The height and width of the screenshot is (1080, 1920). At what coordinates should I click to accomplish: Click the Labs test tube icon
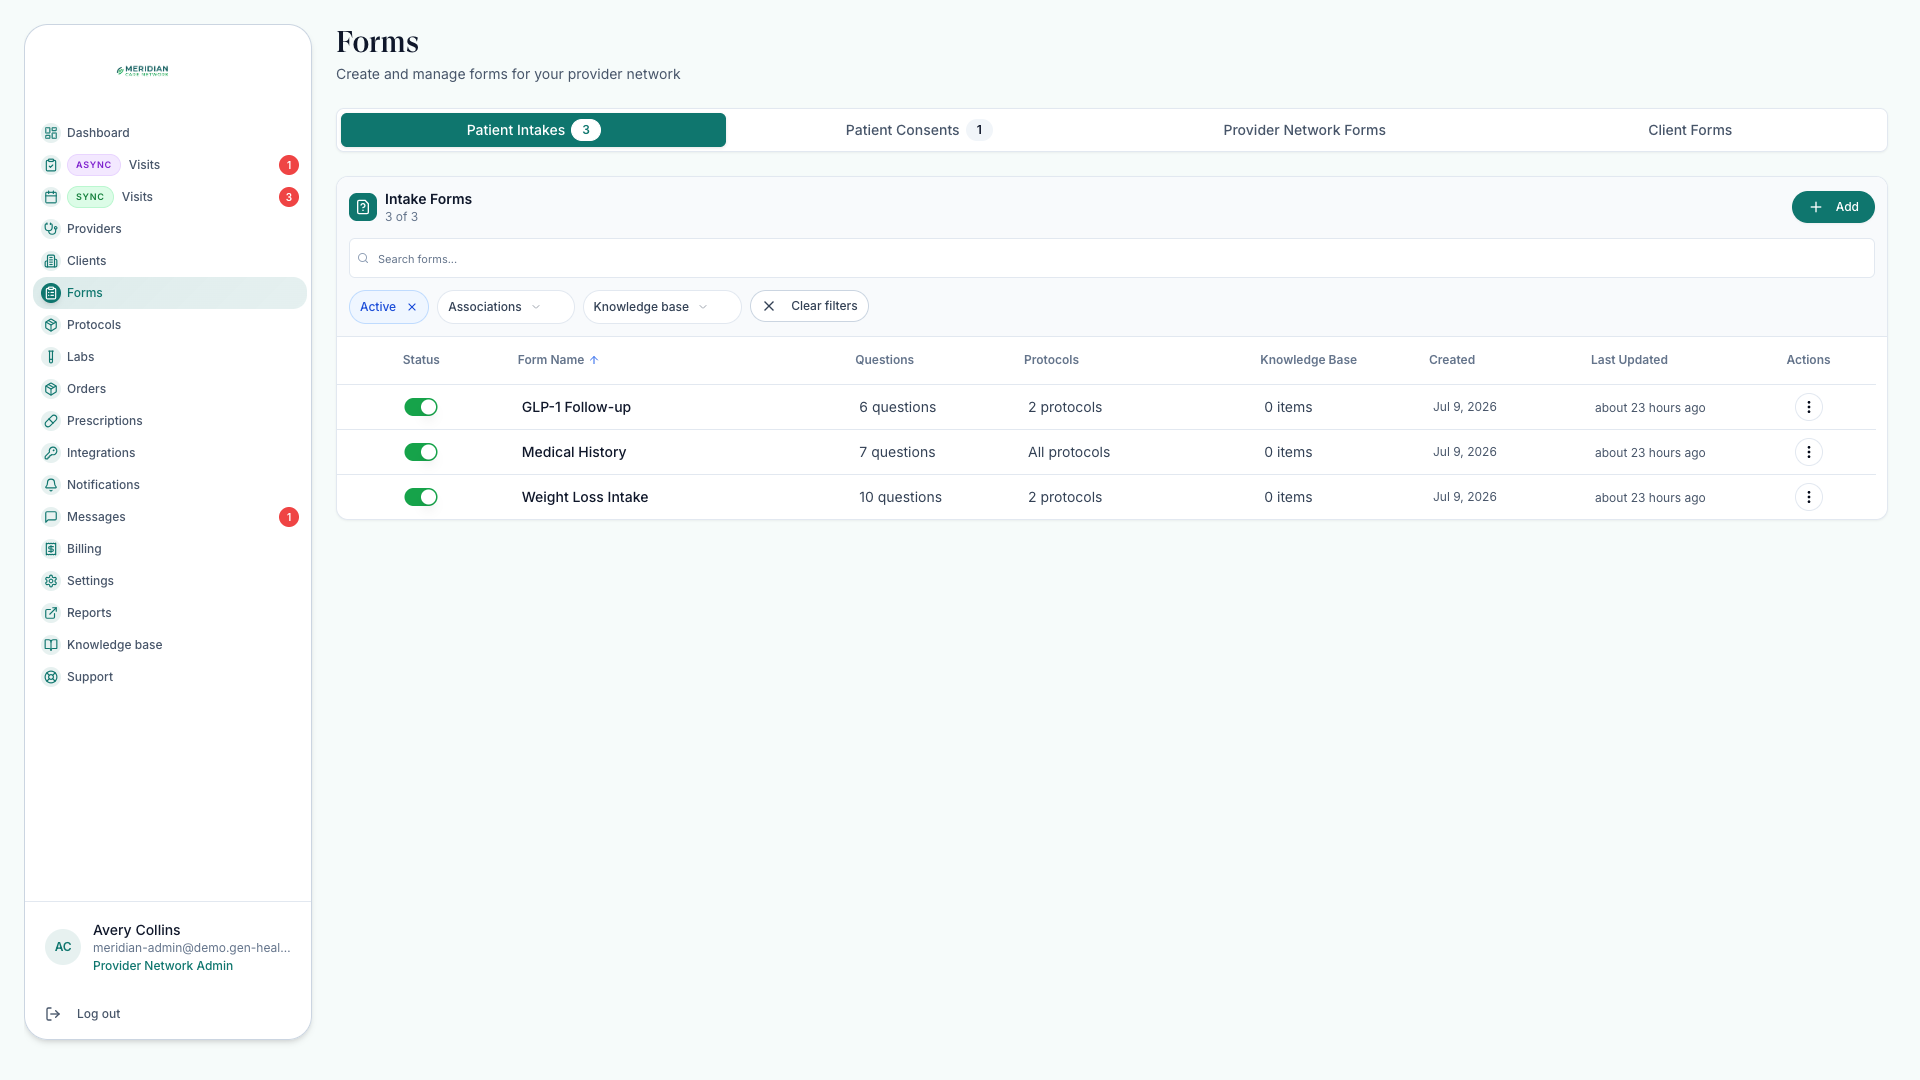click(x=51, y=357)
